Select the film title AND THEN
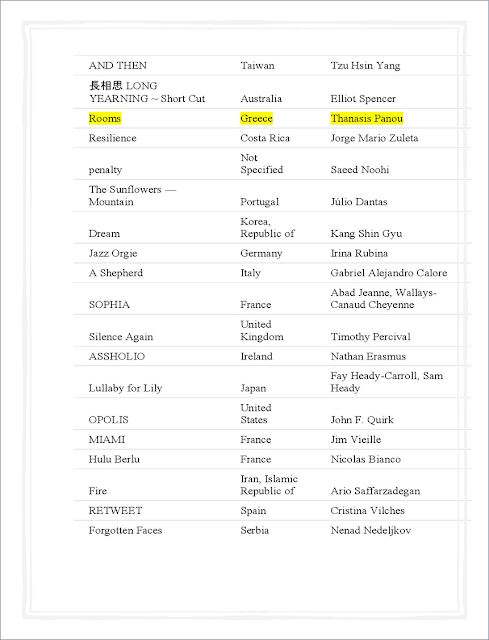Image resolution: width=489 pixels, height=640 pixels. pos(118,66)
